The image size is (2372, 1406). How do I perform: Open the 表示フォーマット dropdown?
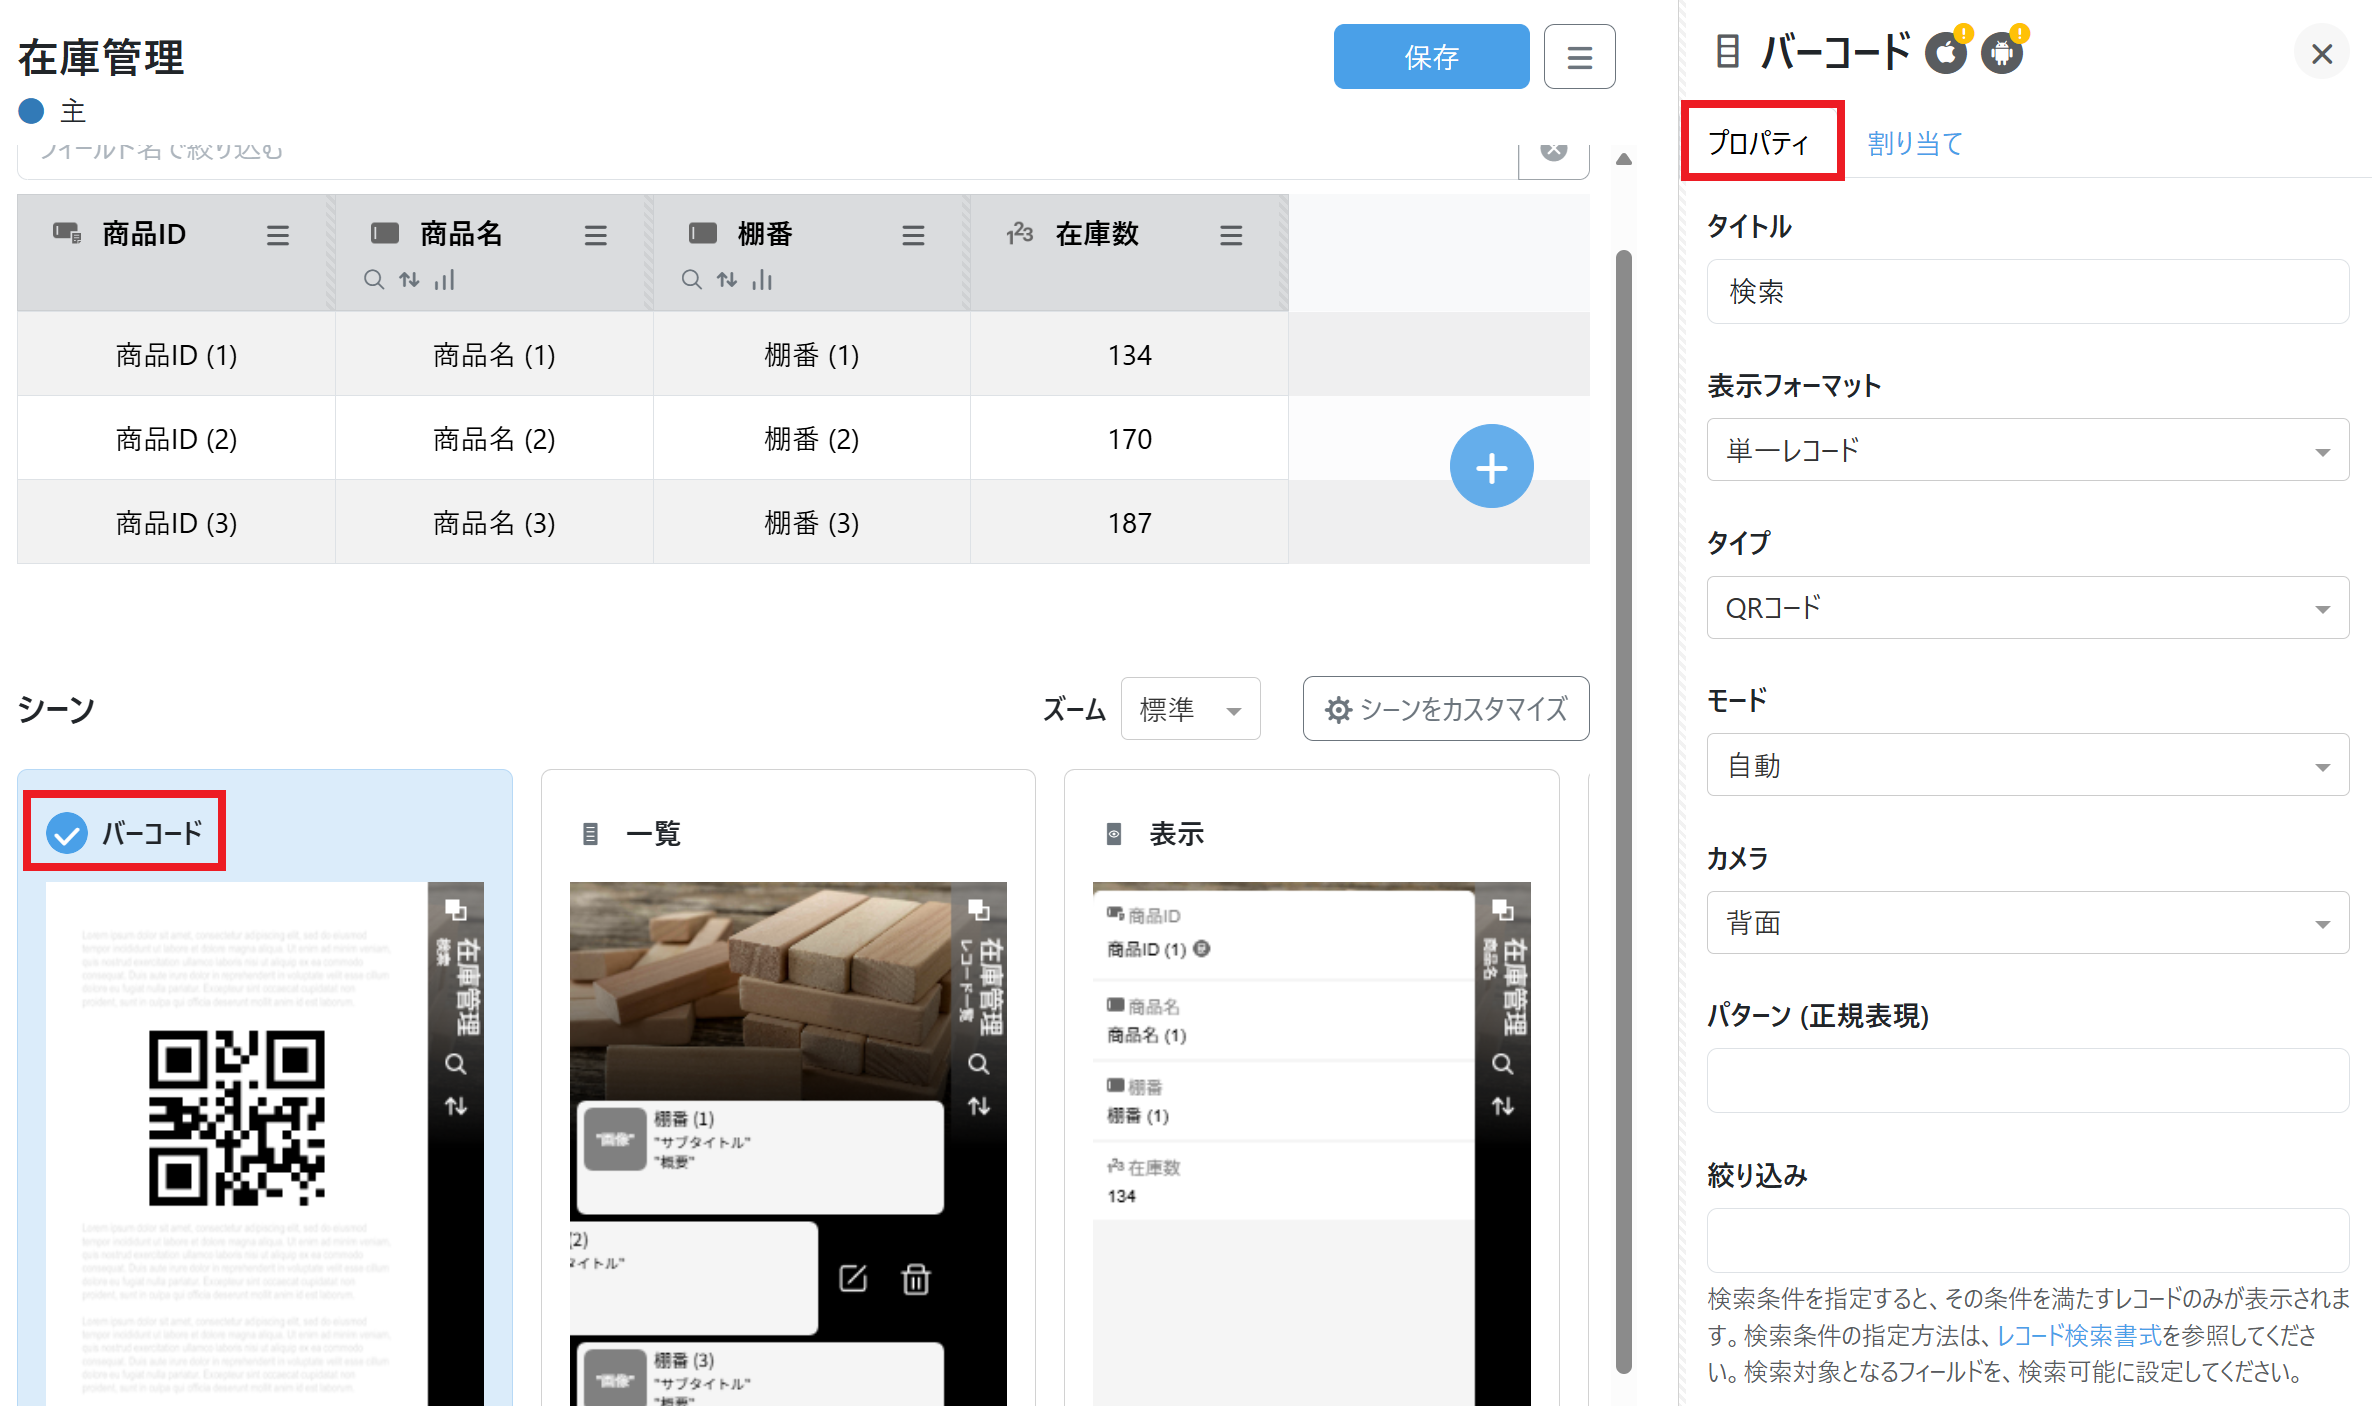(x=2027, y=450)
